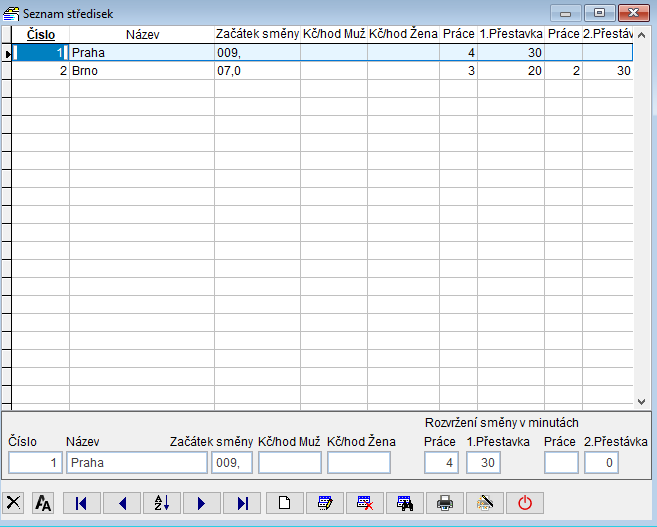The width and height of the screenshot is (657, 527).
Task: Focus the first Práce field showing 4
Action: (x=441, y=462)
